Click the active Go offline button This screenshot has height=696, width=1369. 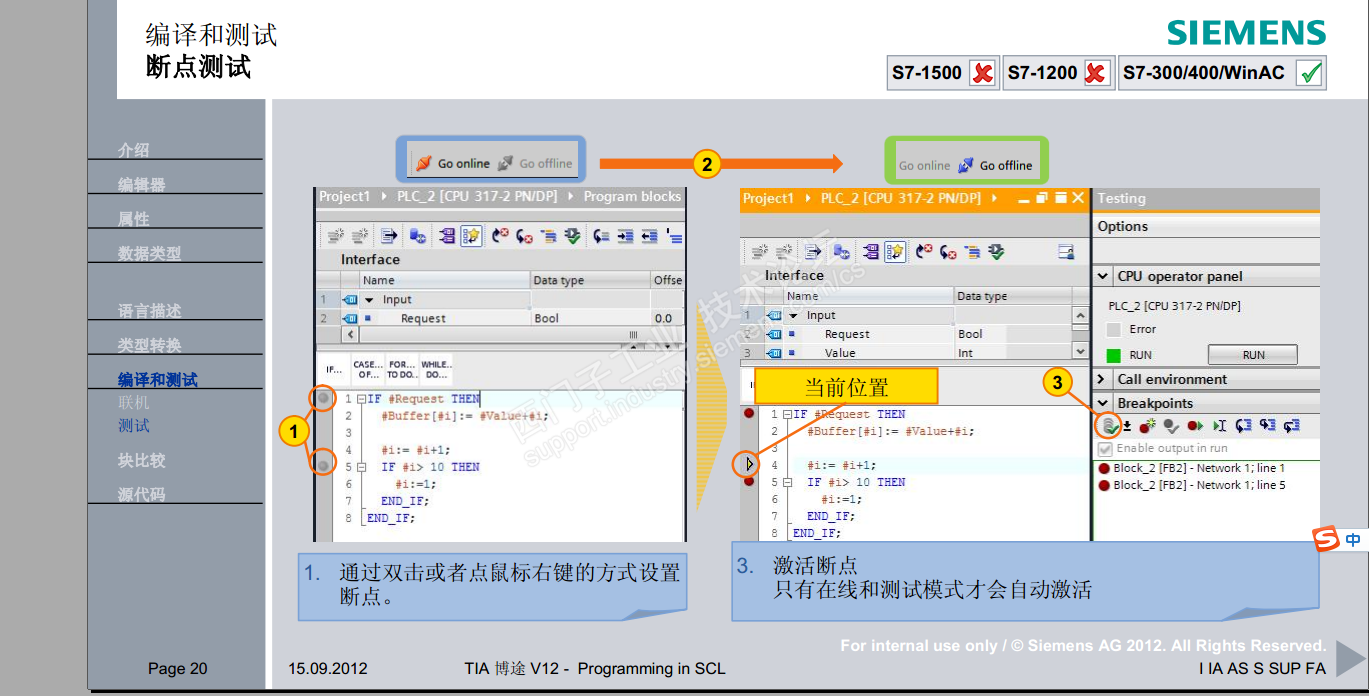(x=995, y=165)
